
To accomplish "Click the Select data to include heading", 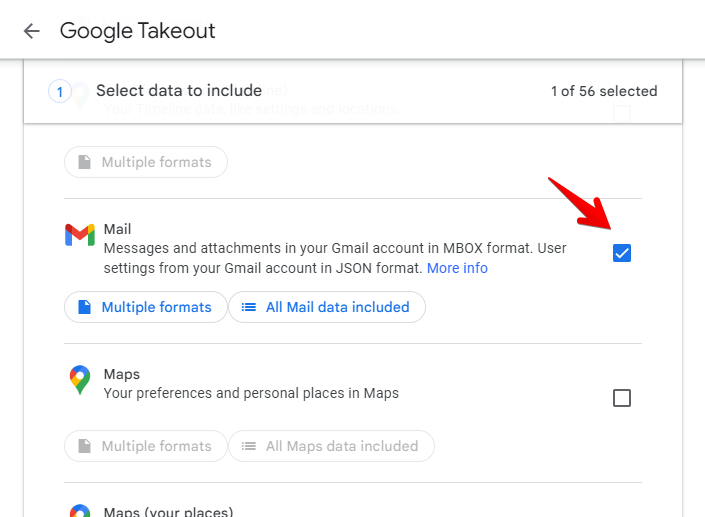I will click(179, 91).
